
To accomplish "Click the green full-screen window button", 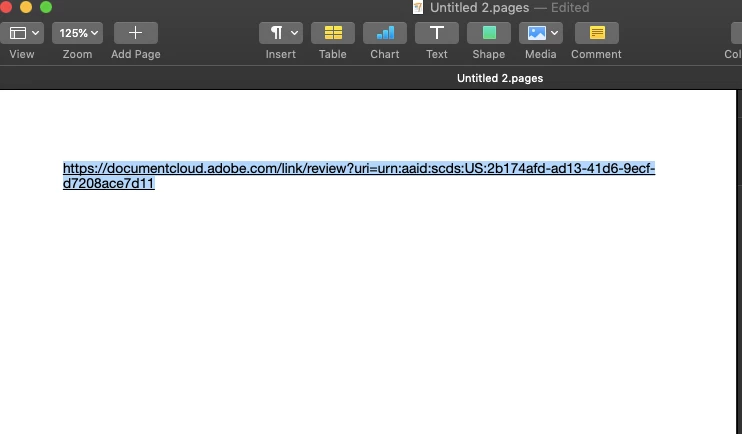I will [46, 7].
